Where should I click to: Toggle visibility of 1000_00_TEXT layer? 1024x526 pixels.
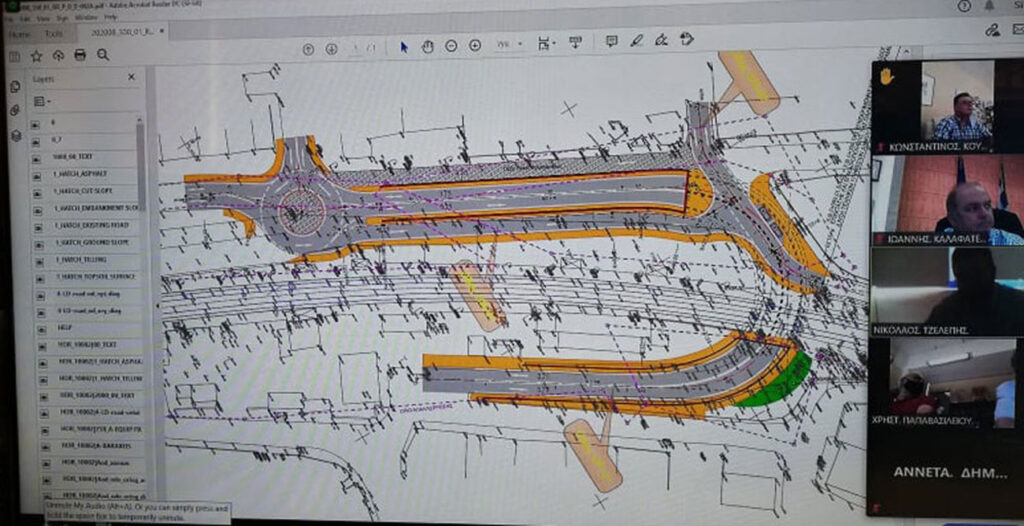[x=36, y=157]
